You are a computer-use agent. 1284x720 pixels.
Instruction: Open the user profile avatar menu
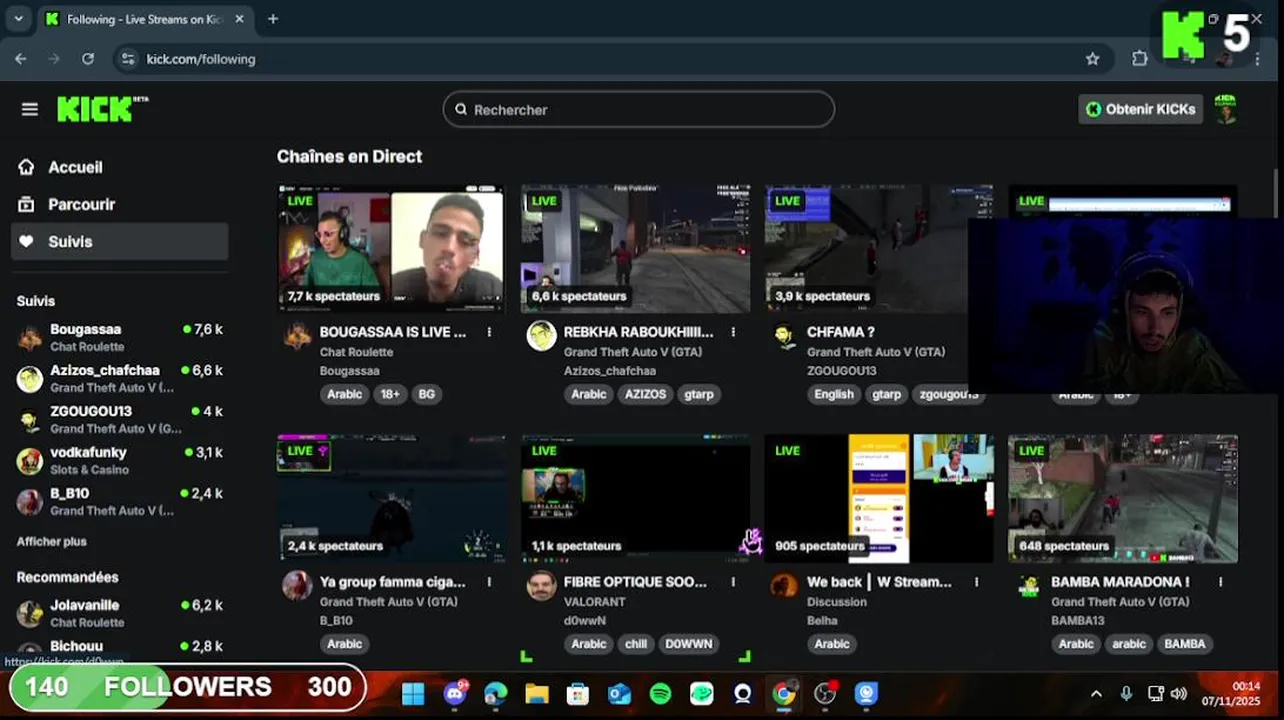point(1225,109)
